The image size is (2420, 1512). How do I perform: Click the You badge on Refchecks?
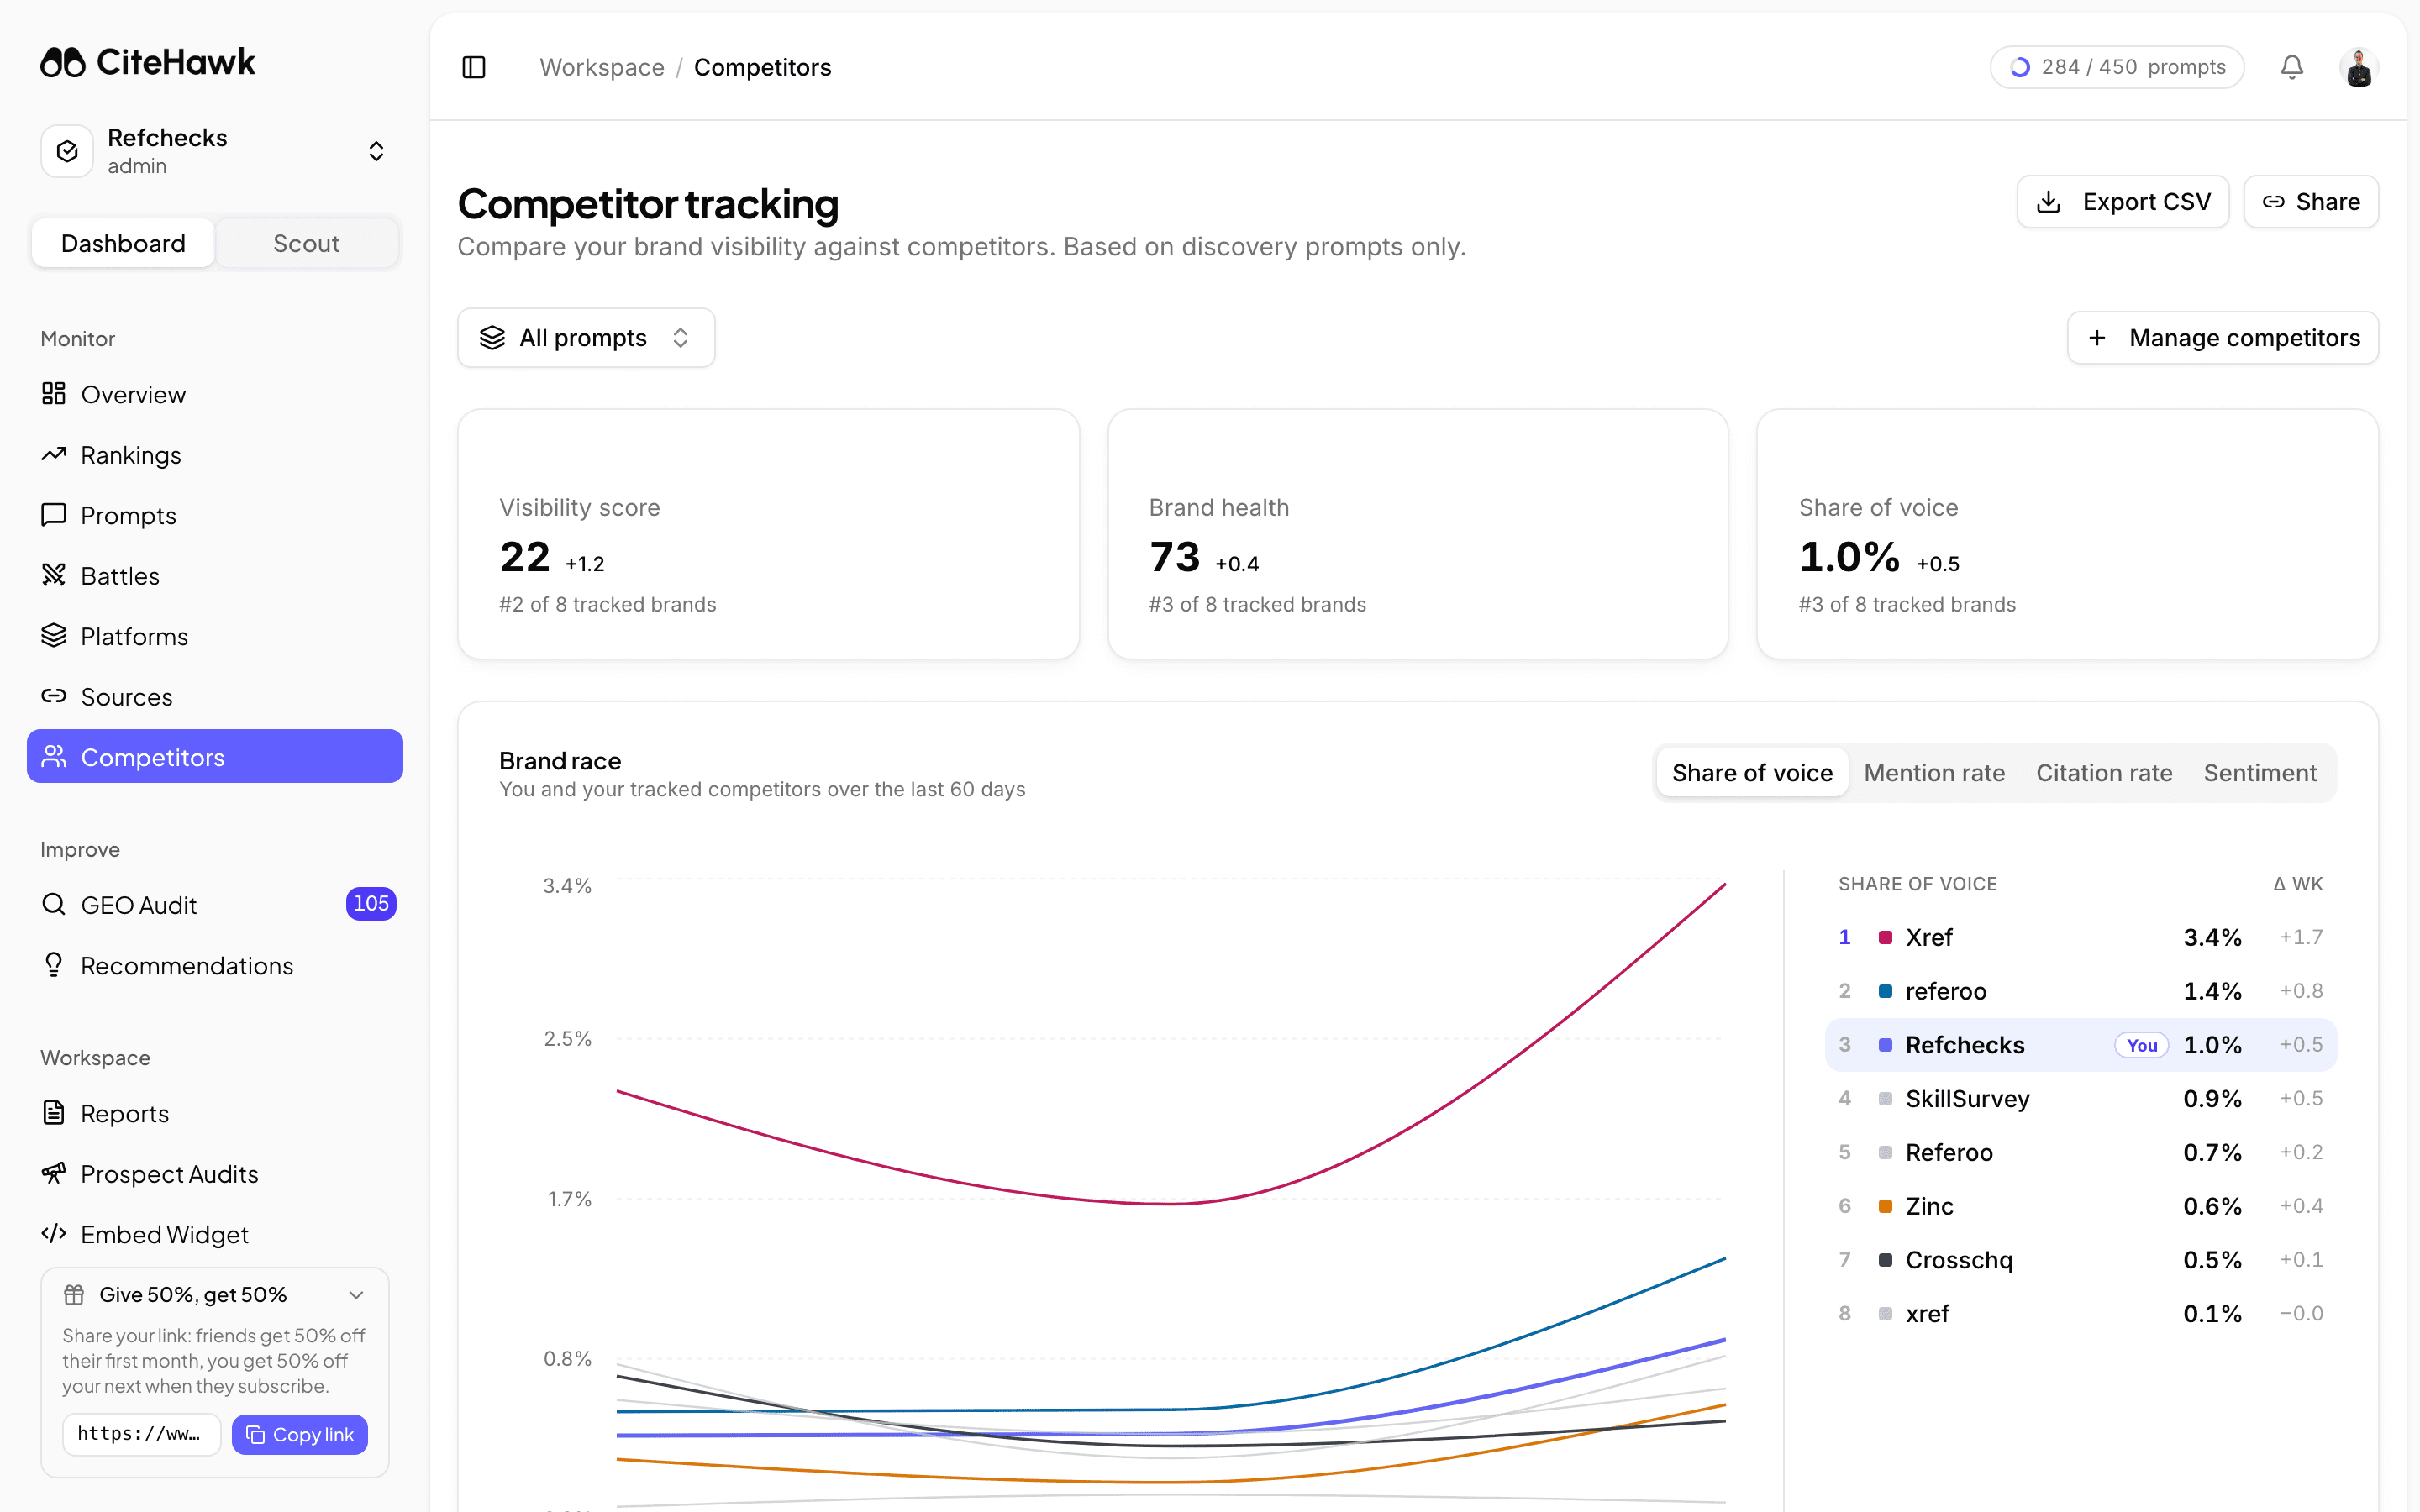[2141, 1045]
